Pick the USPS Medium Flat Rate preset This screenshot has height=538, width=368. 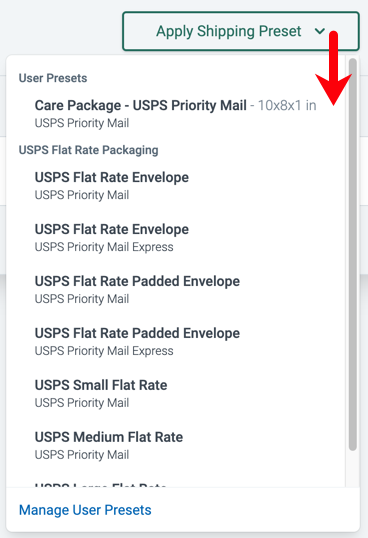point(176,445)
